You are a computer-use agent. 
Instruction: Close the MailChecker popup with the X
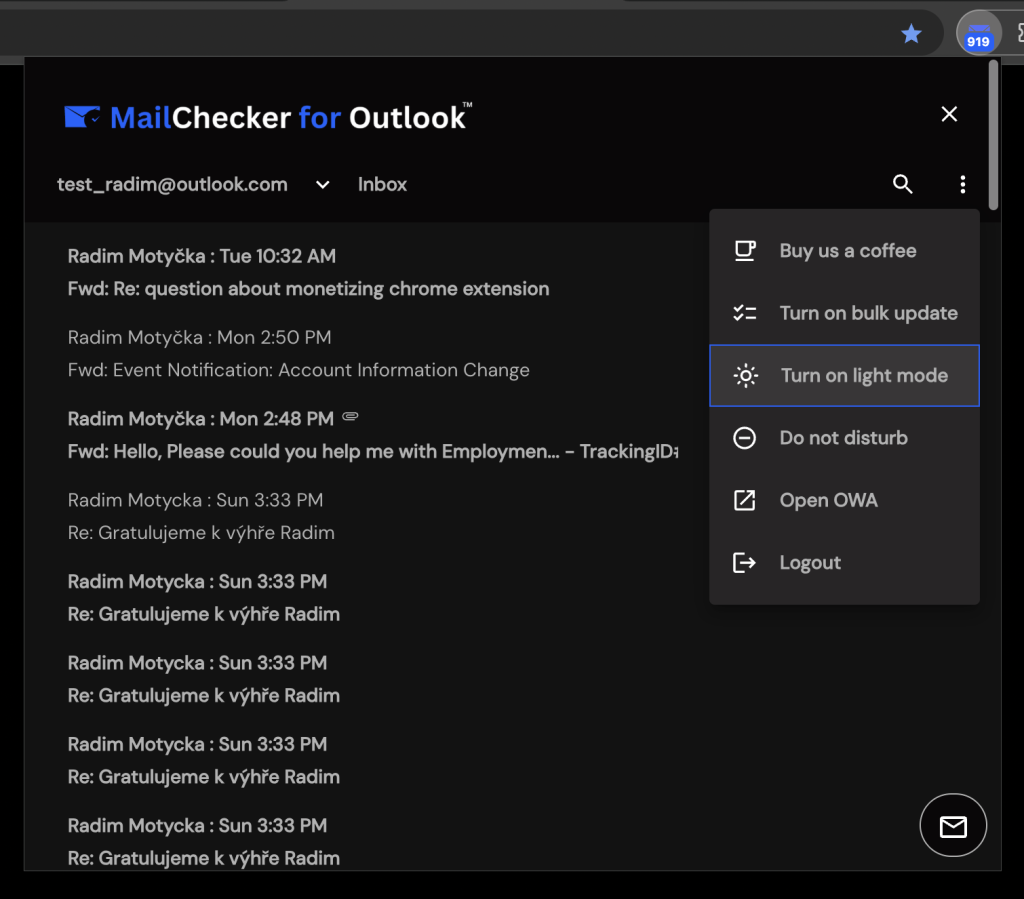949,114
